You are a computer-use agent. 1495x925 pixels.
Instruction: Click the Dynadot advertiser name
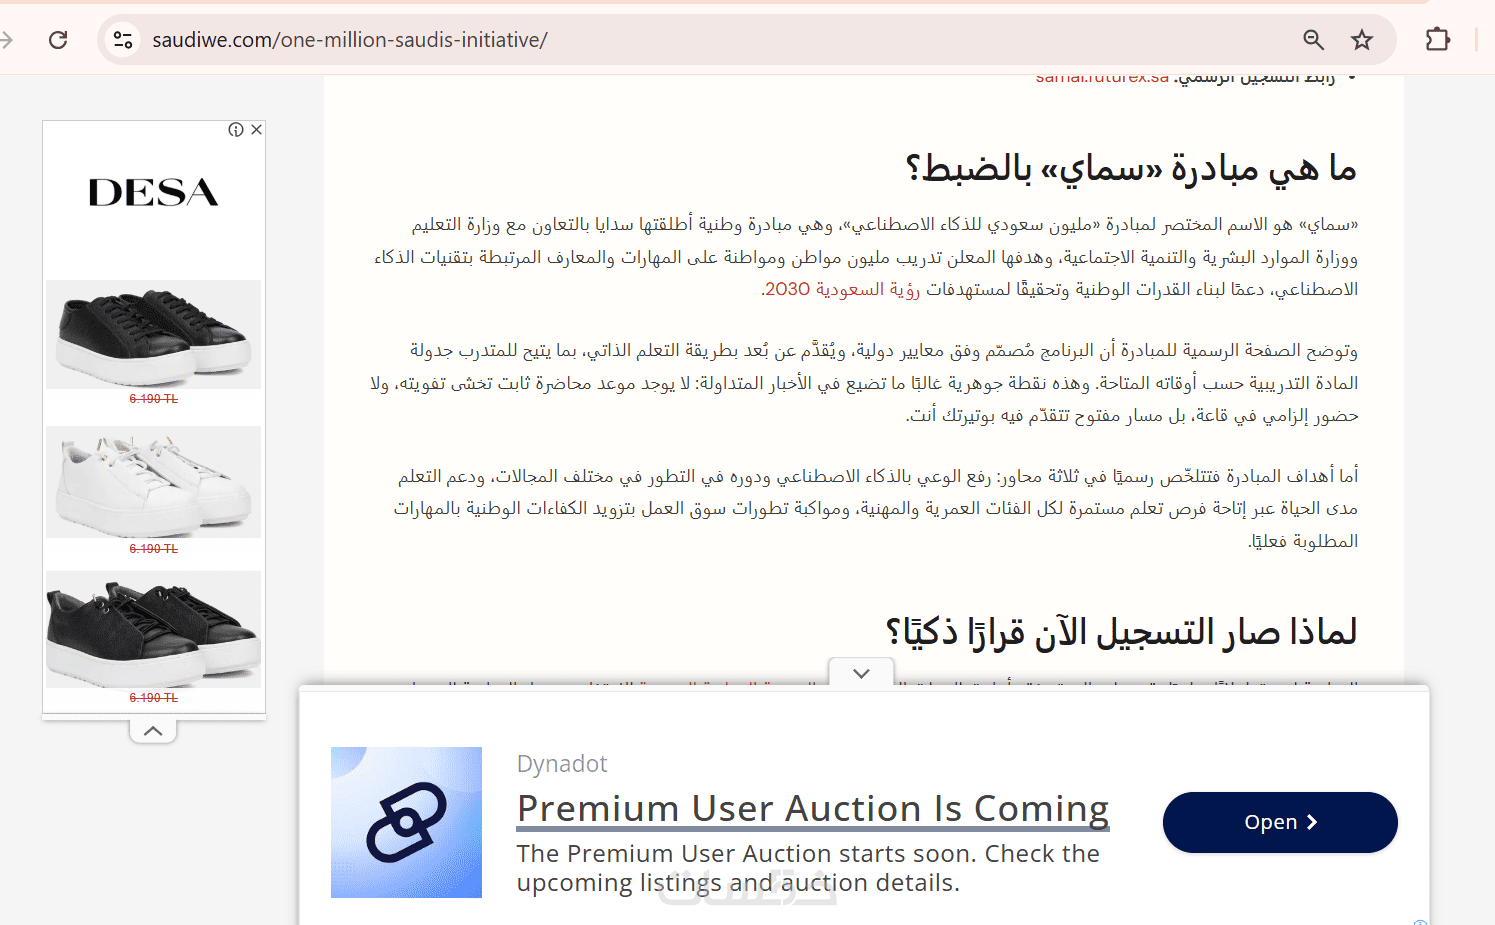click(x=562, y=764)
